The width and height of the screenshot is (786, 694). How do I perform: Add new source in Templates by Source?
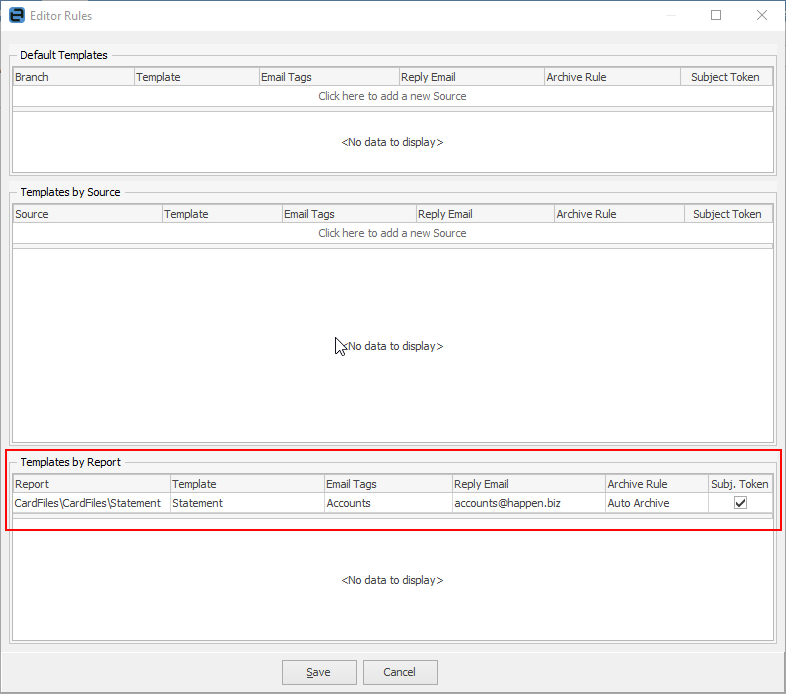(x=392, y=233)
